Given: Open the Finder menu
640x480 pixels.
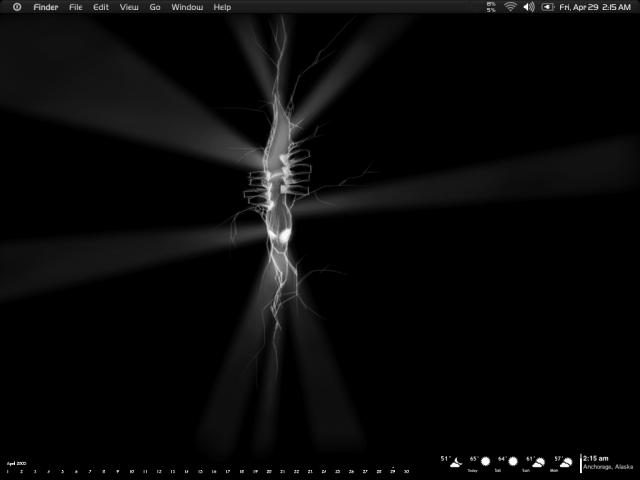Looking at the screenshot, I should (46, 7).
